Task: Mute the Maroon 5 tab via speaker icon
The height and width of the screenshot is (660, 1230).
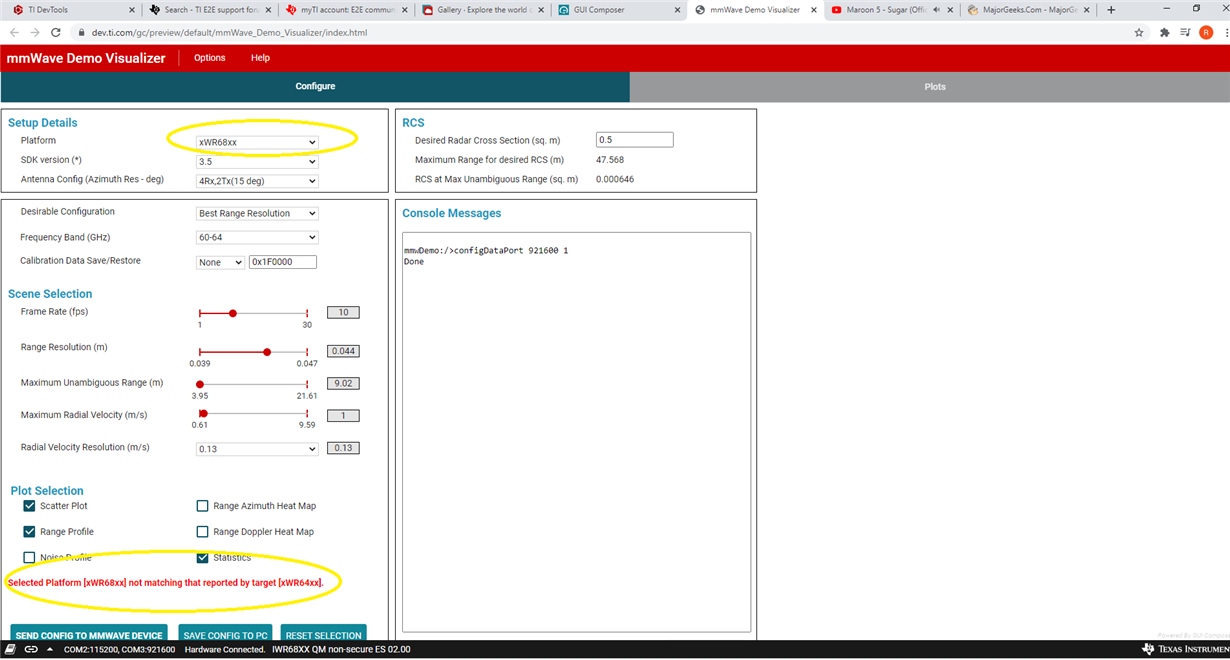Action: coord(937,10)
